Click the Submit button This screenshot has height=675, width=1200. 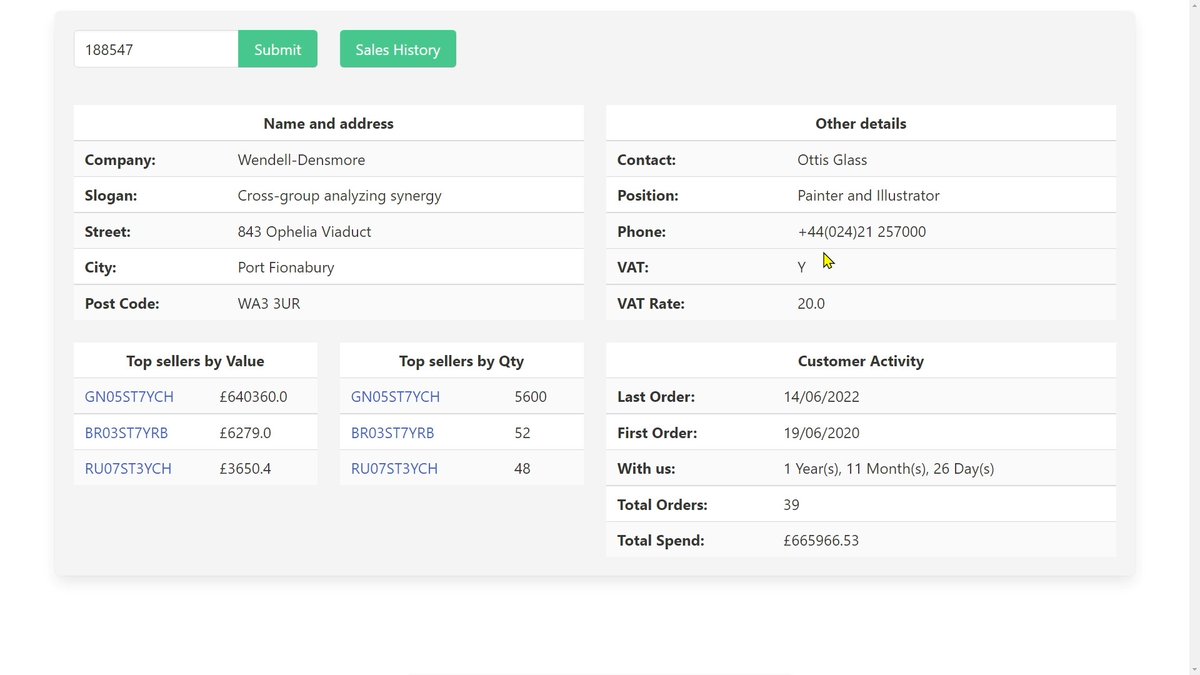pos(278,49)
